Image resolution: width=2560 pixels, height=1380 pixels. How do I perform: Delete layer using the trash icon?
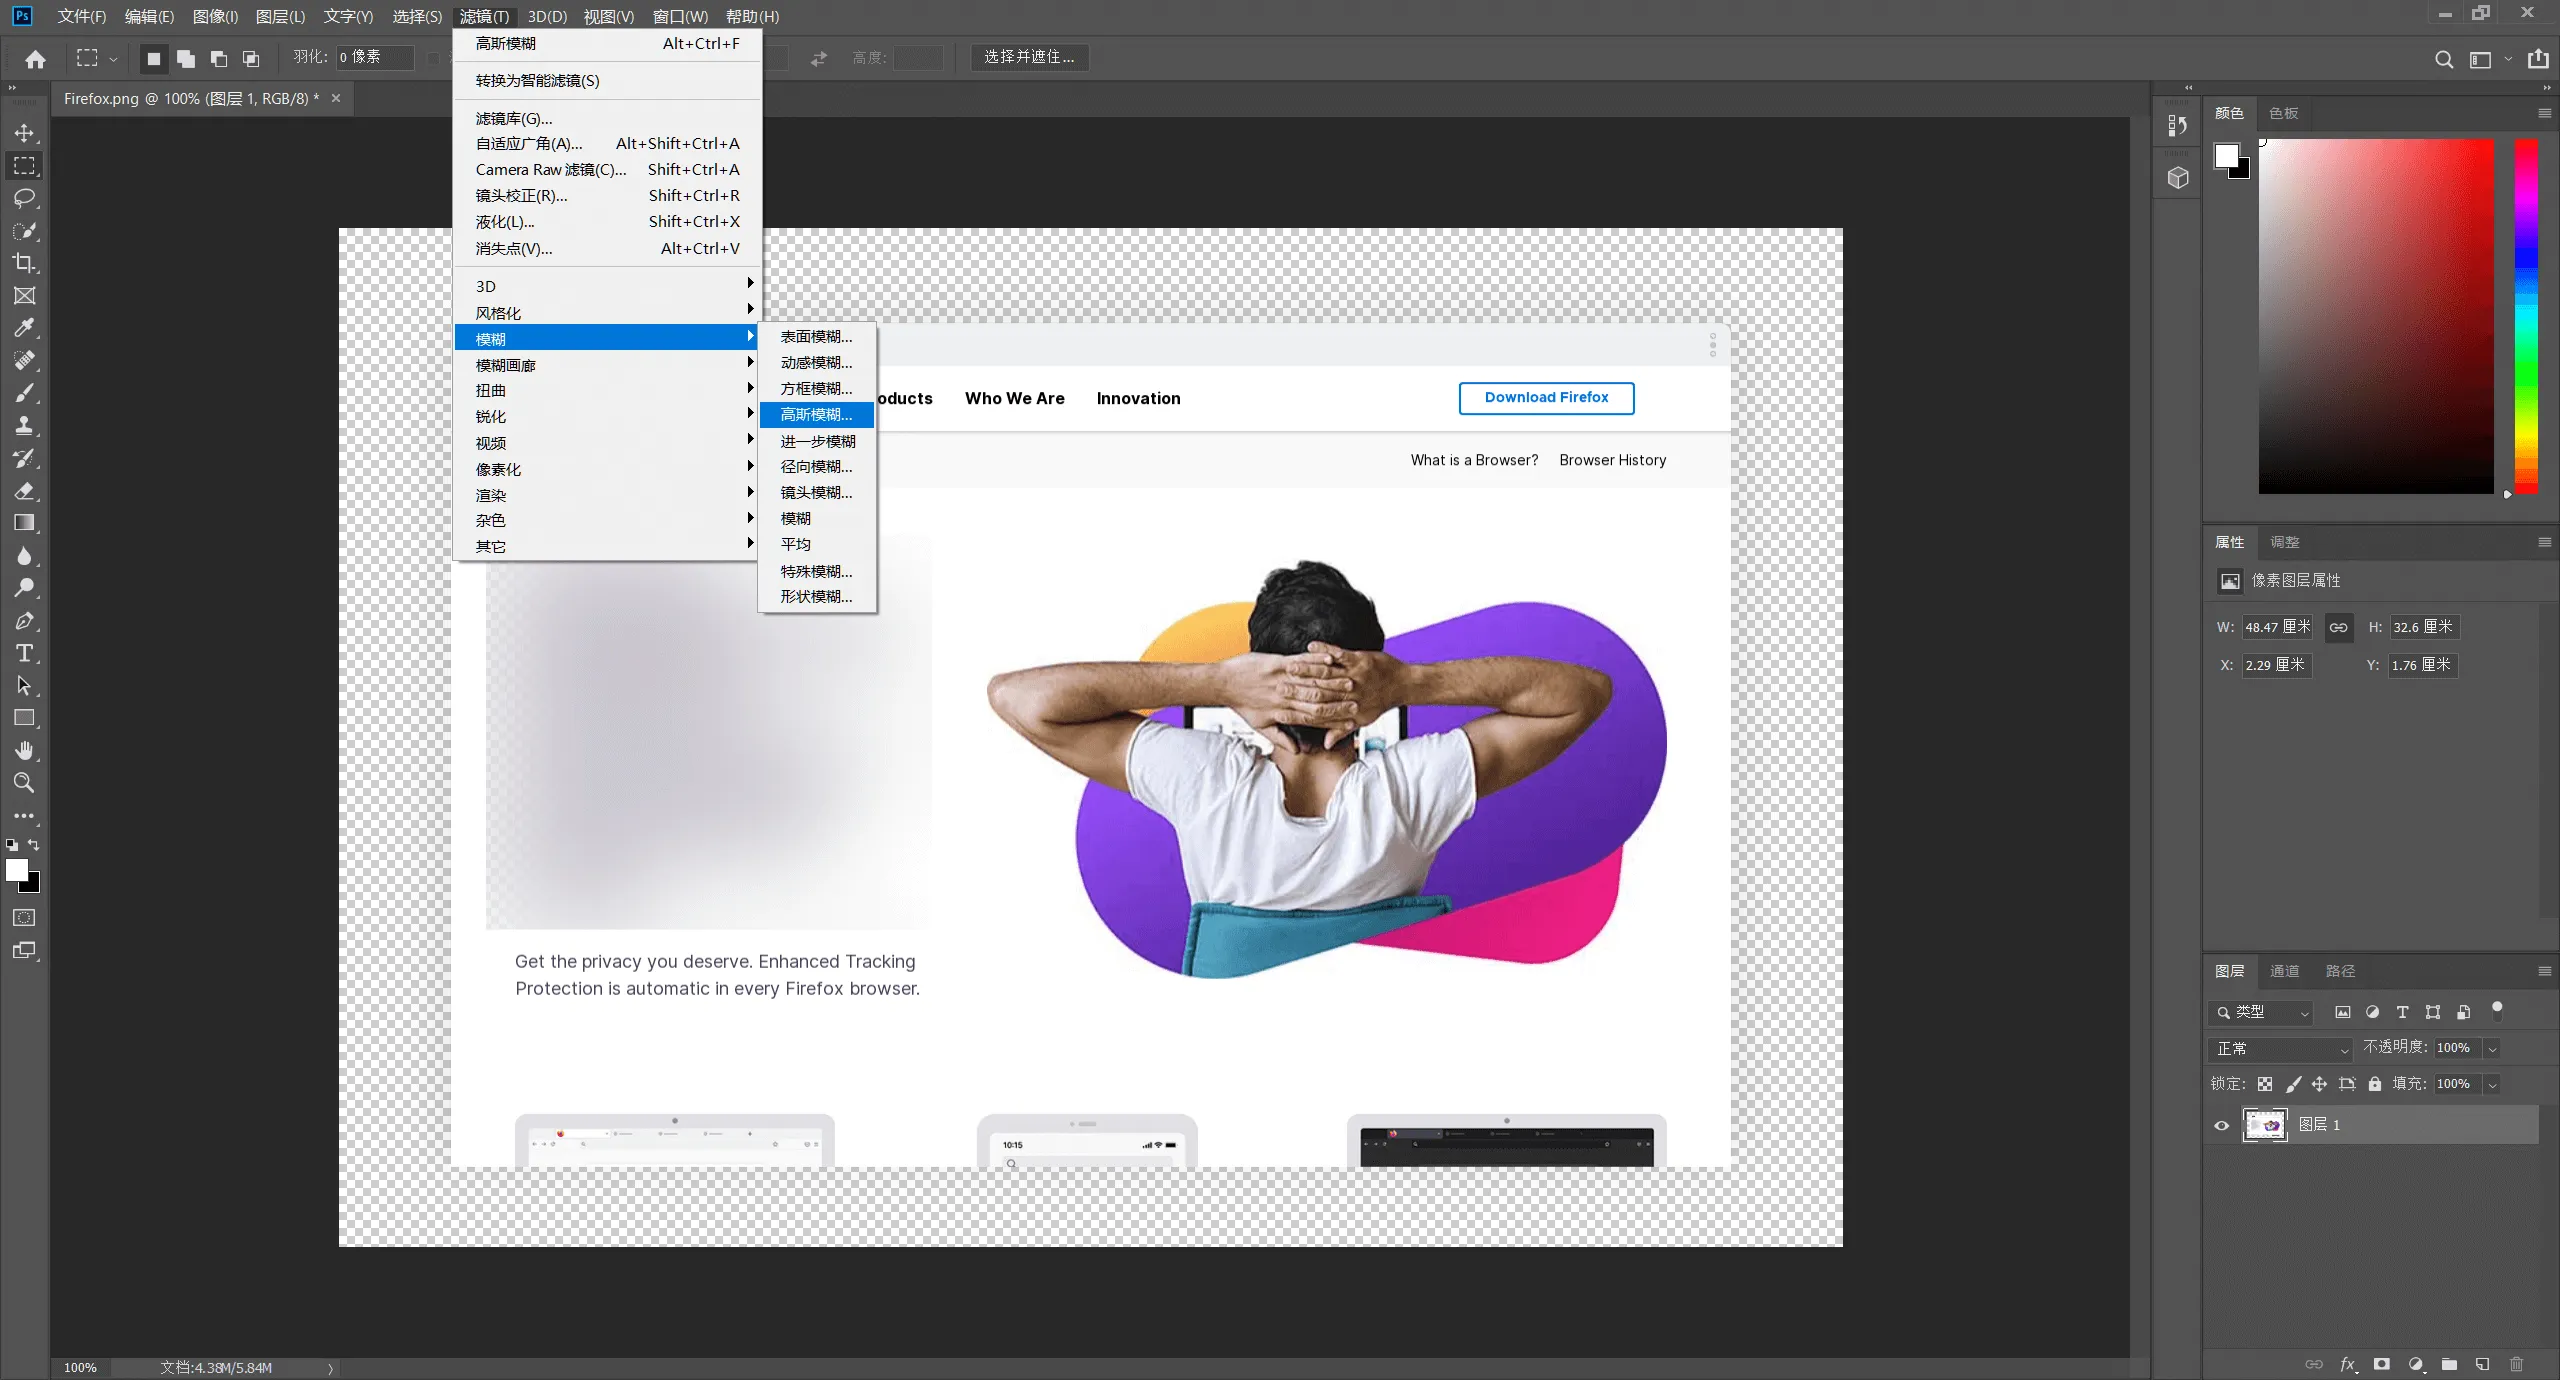point(2516,1365)
